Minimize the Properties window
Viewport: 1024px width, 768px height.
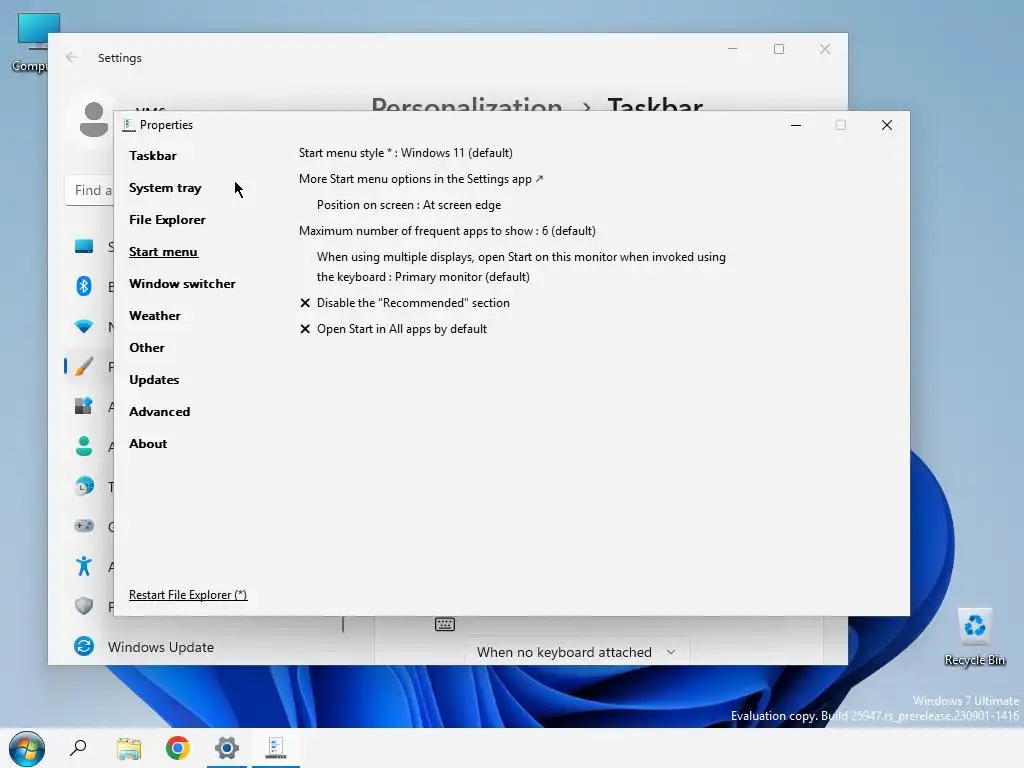coord(795,125)
